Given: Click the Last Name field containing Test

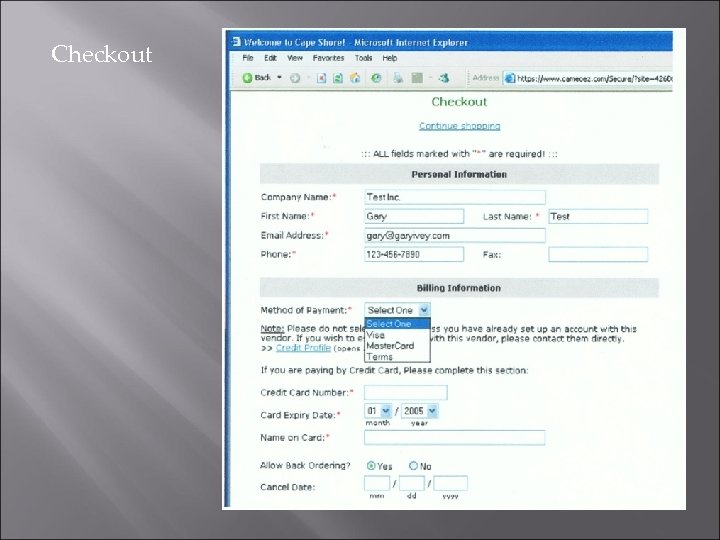Looking at the screenshot, I should 598,216.
